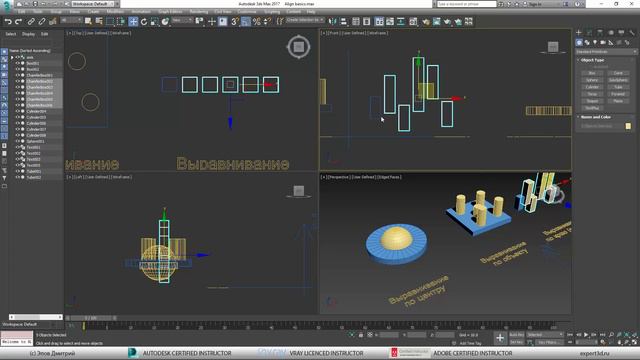Image resolution: width=640 pixels, height=360 pixels.
Task: Open the Workspace Default dropdown in title bar
Action: [94, 4]
